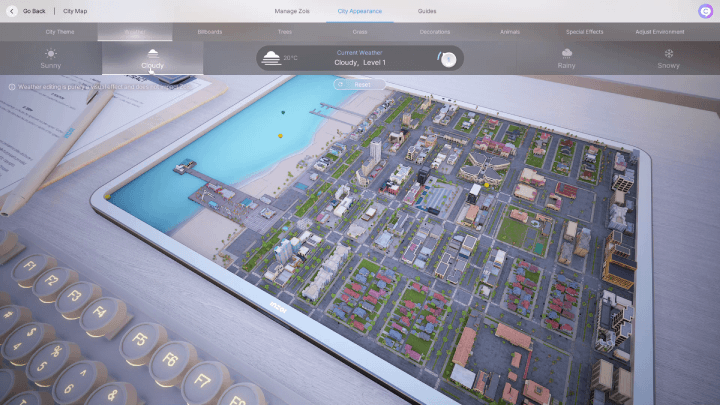Select the Cloudy weather option

tap(152, 58)
